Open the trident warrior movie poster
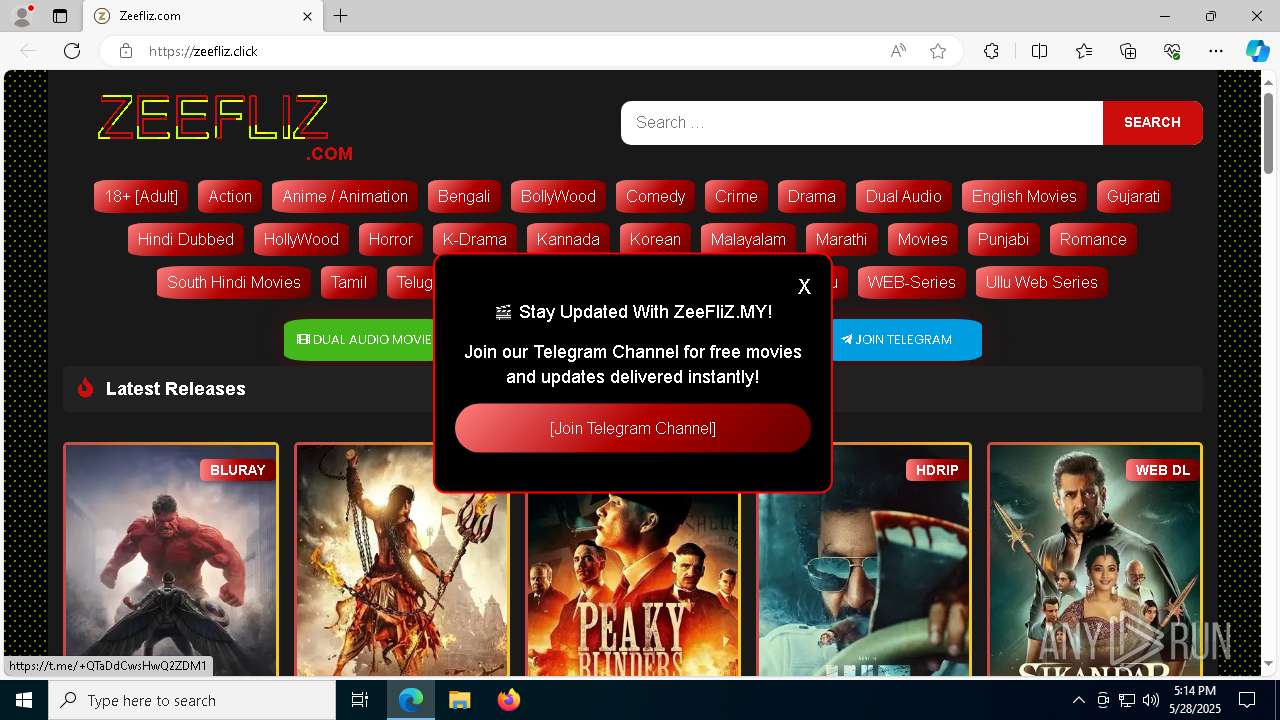The image size is (1280, 720). (402, 560)
